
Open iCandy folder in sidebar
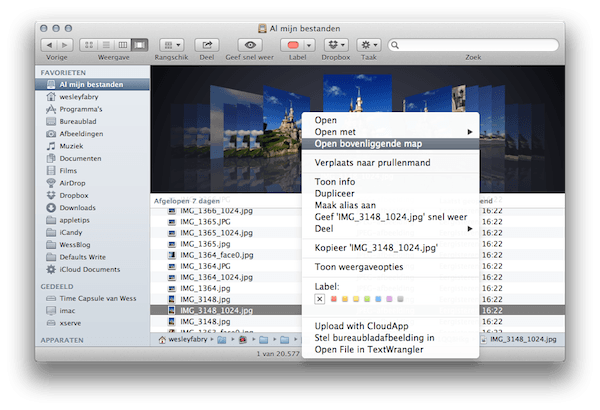(92, 232)
